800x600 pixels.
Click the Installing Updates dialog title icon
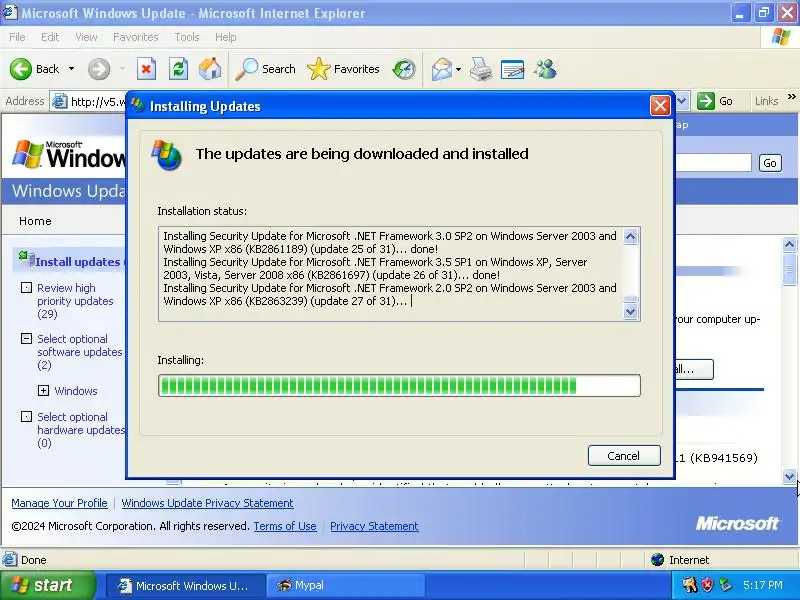137,105
